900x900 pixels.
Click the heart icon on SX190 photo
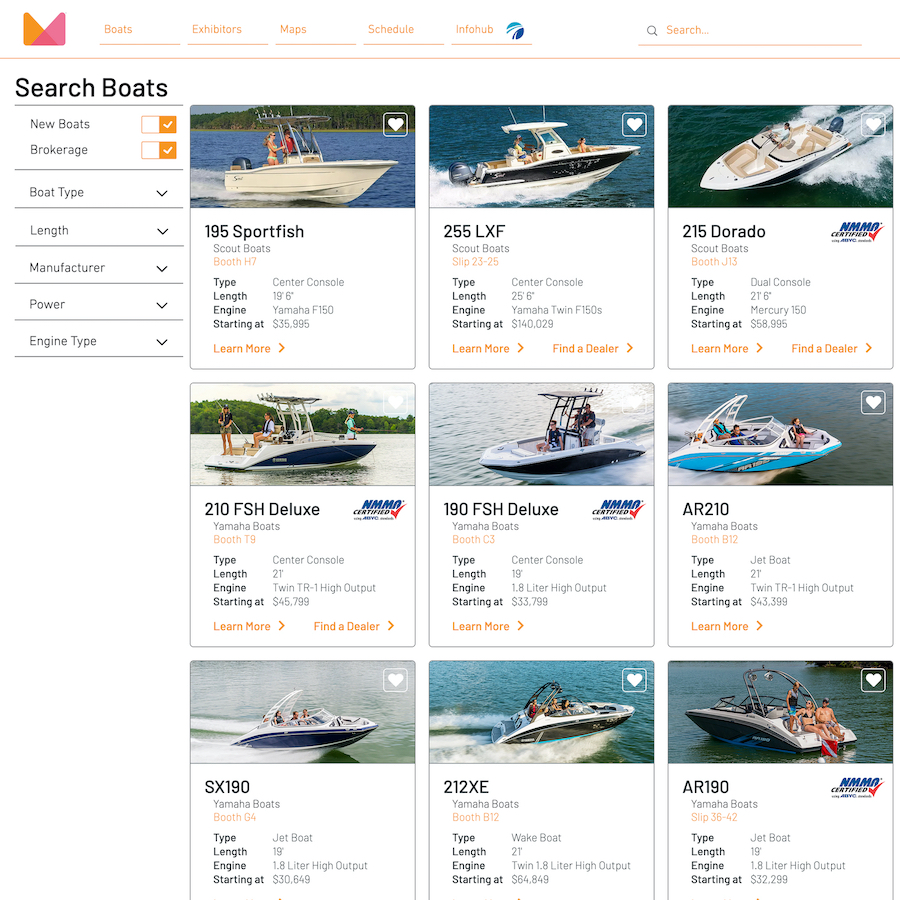coord(395,680)
